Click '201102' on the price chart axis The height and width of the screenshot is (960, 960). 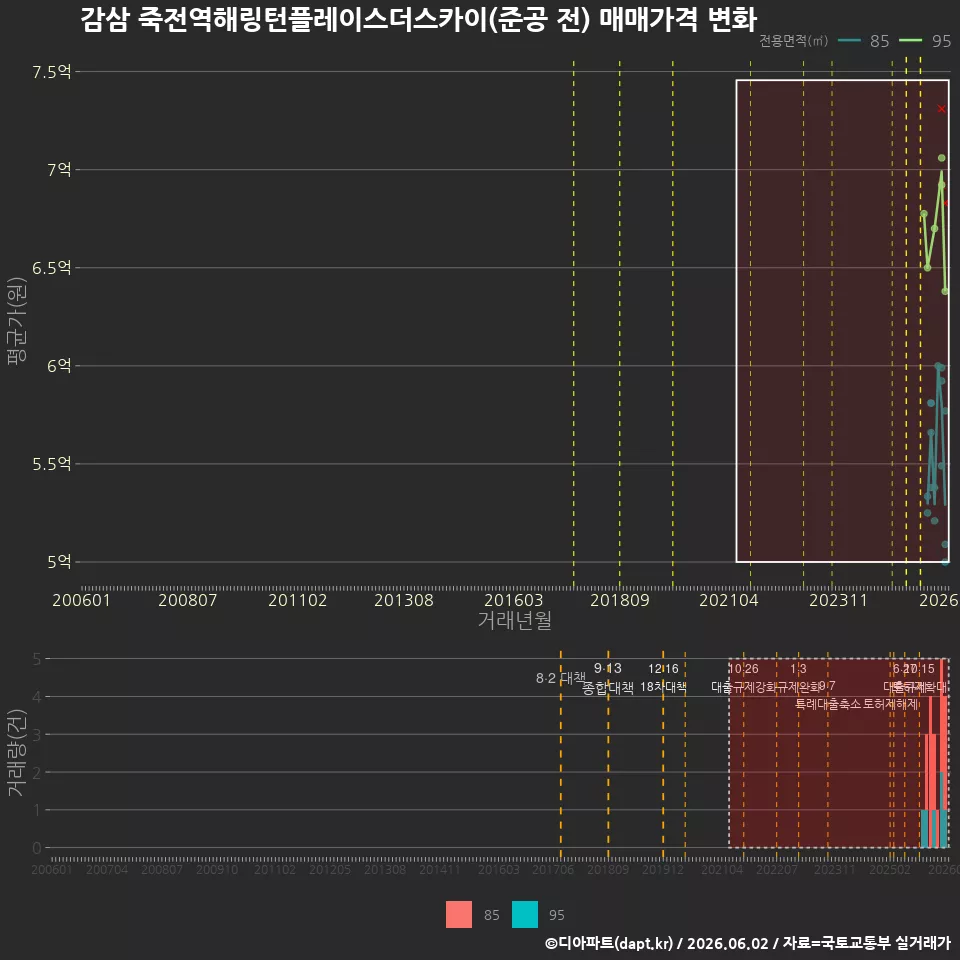pos(298,600)
